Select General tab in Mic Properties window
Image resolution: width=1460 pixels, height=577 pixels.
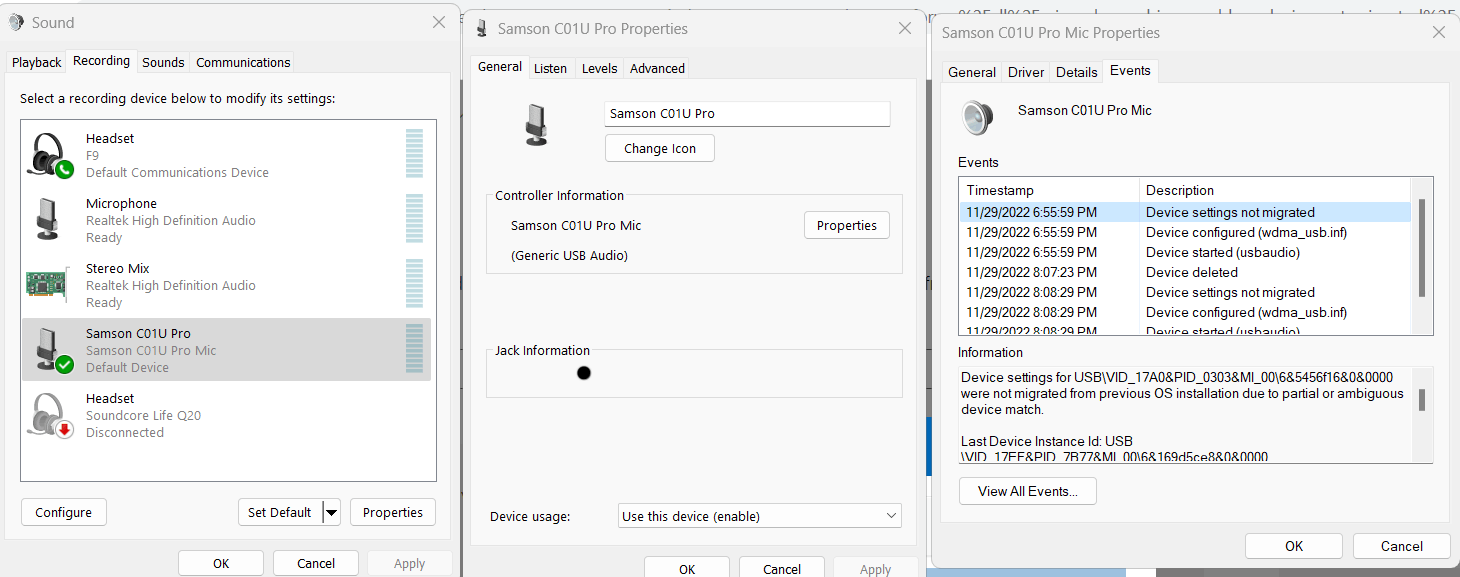[x=972, y=72]
